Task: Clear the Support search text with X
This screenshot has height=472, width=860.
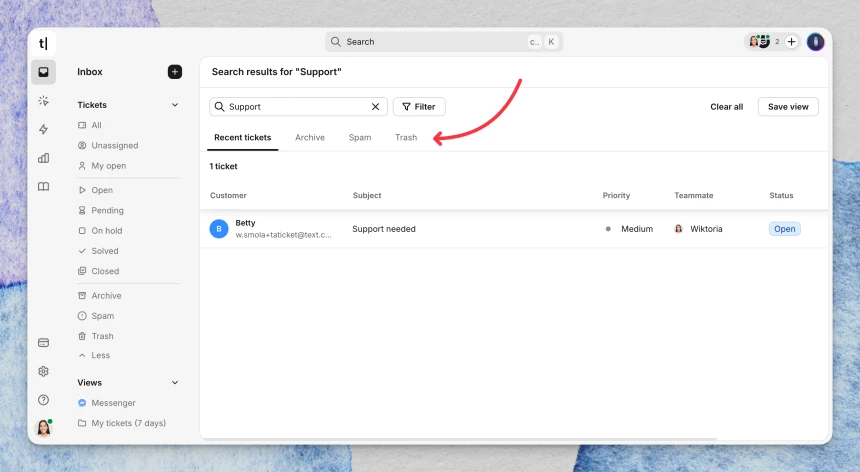Action: tap(375, 107)
